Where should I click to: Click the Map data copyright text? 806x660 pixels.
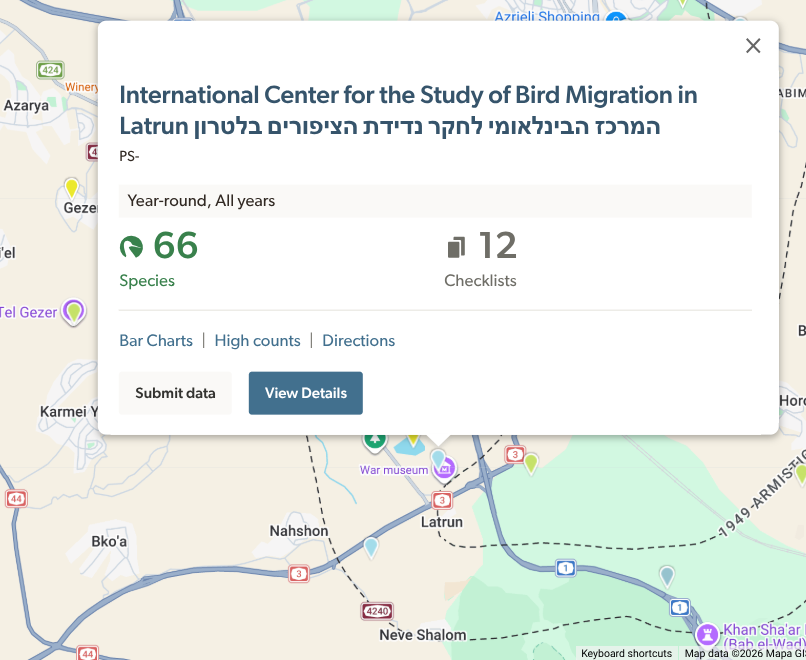point(744,653)
